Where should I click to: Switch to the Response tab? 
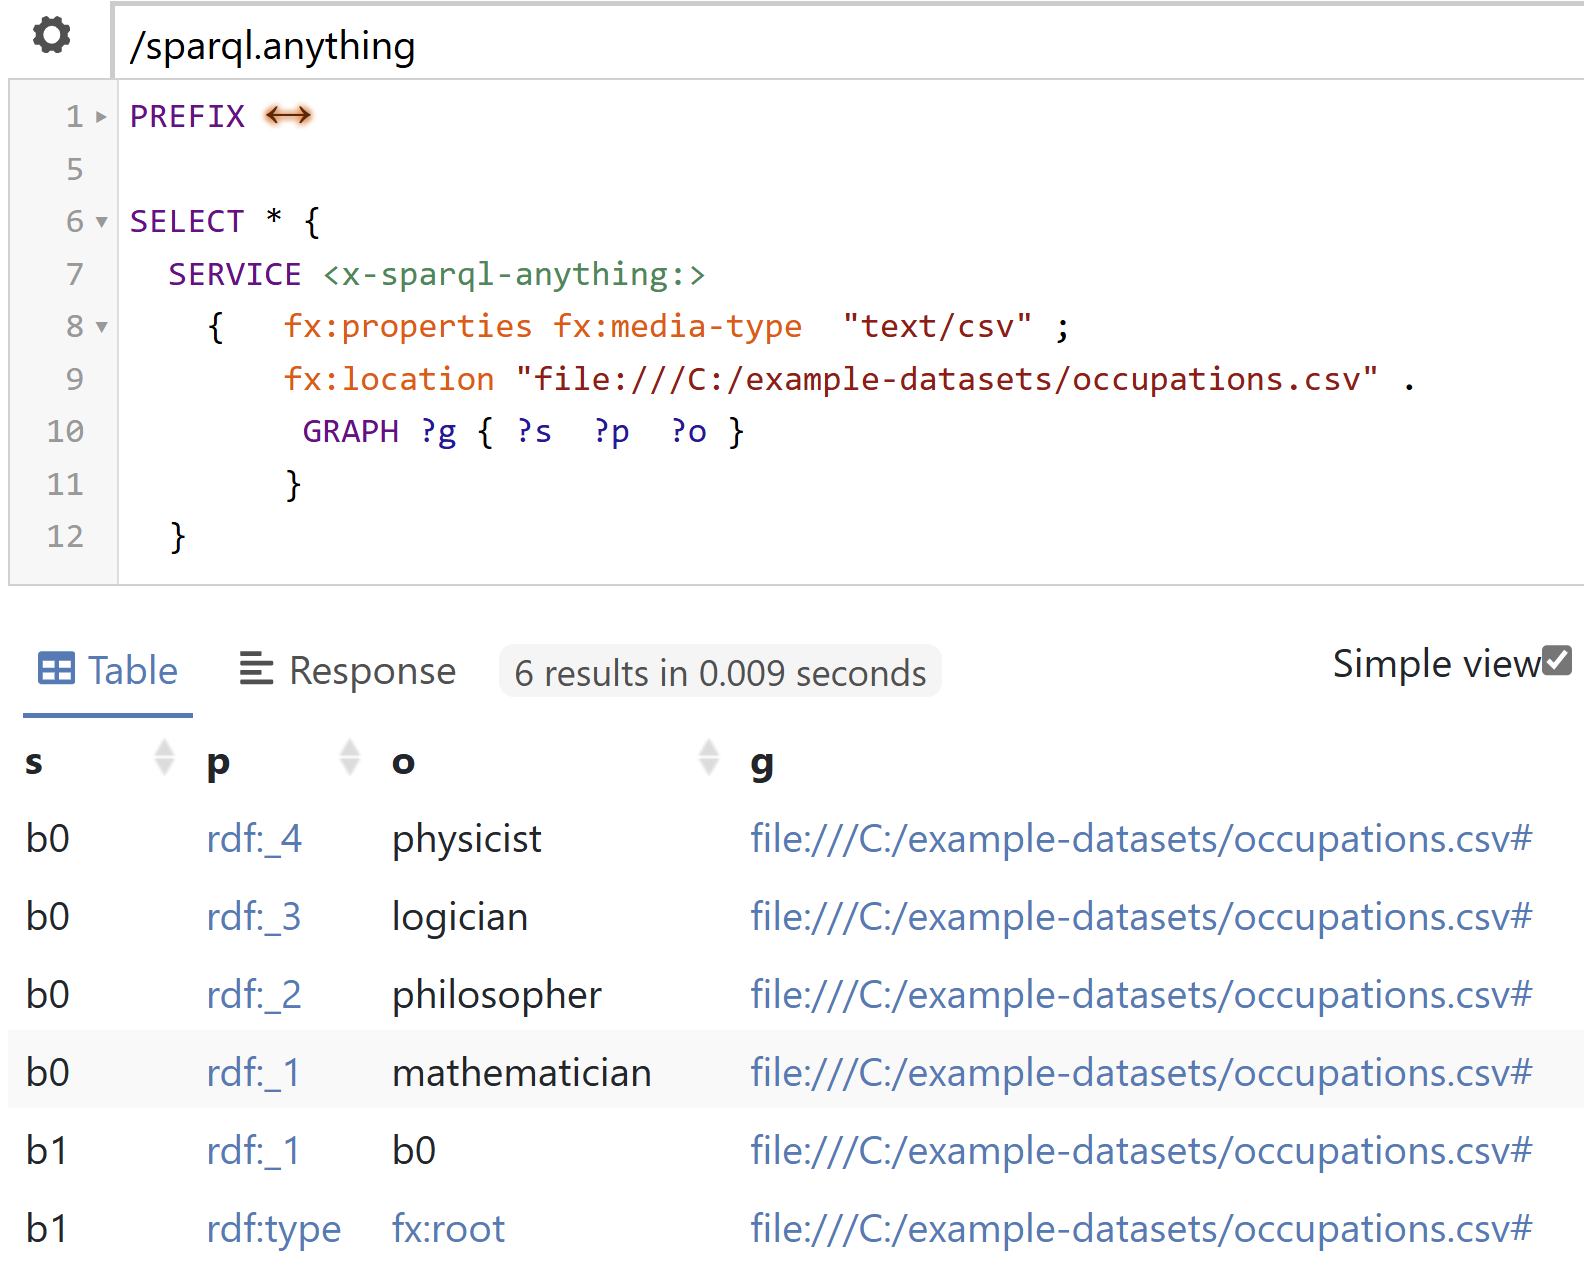347,670
